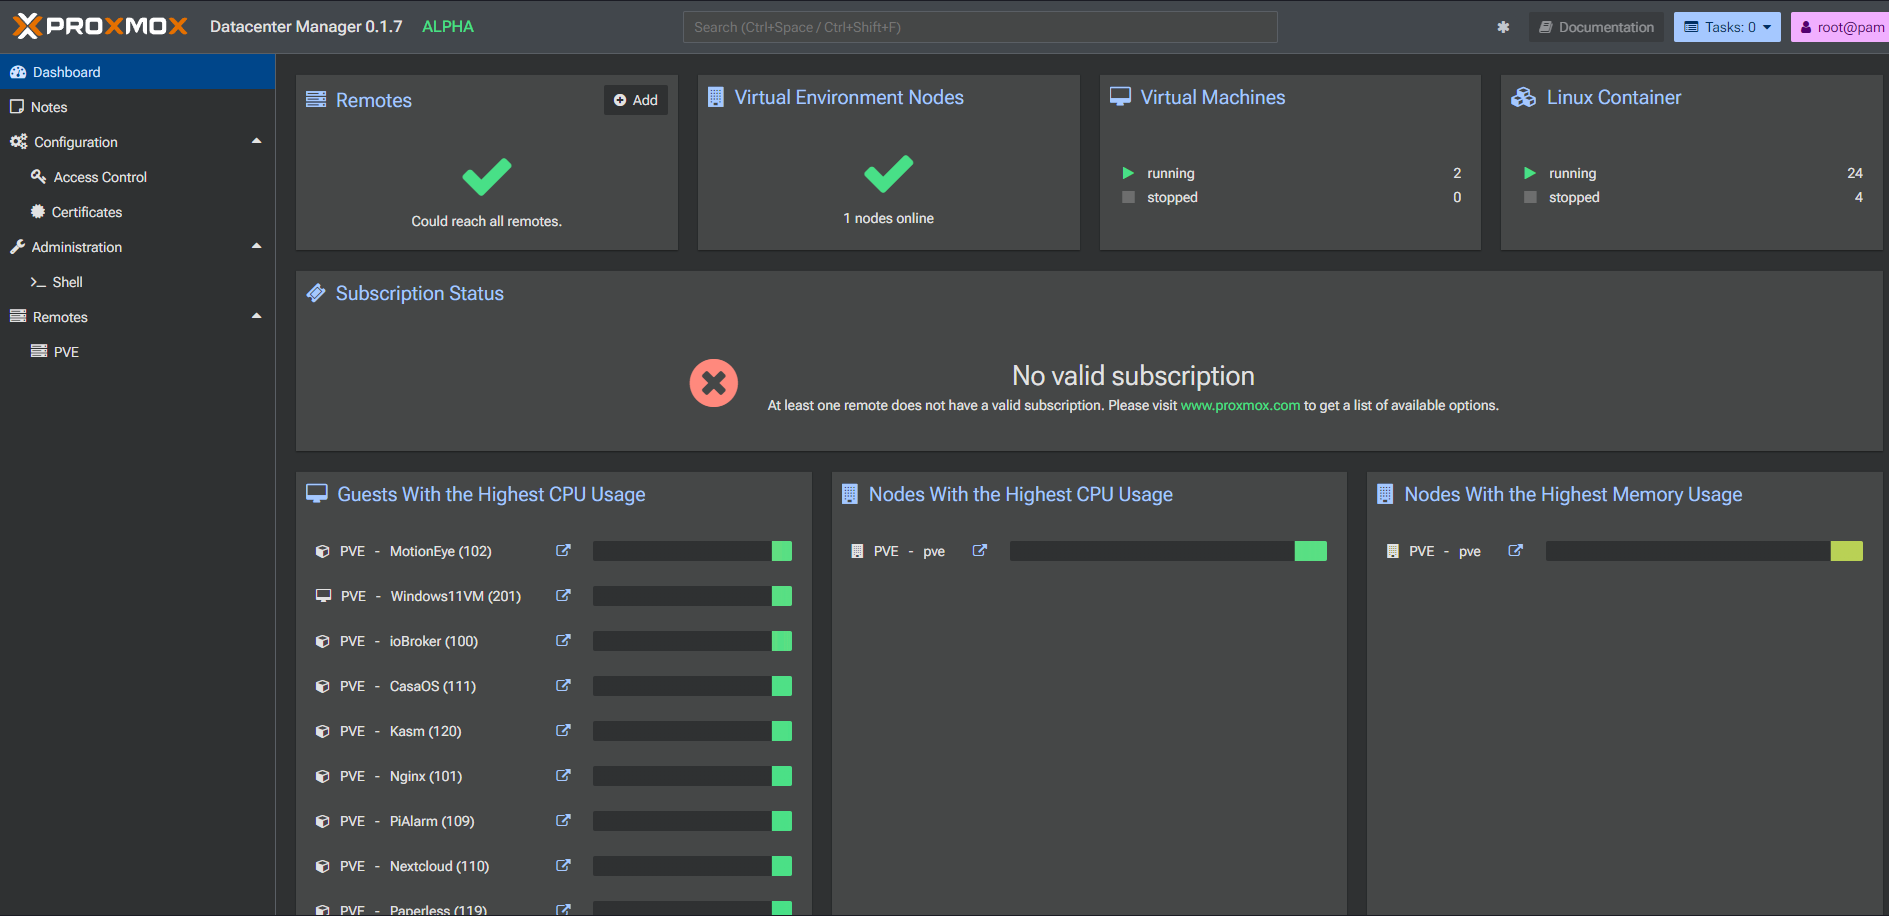The width and height of the screenshot is (1889, 916).
Task: Focus the search field
Action: 980,27
